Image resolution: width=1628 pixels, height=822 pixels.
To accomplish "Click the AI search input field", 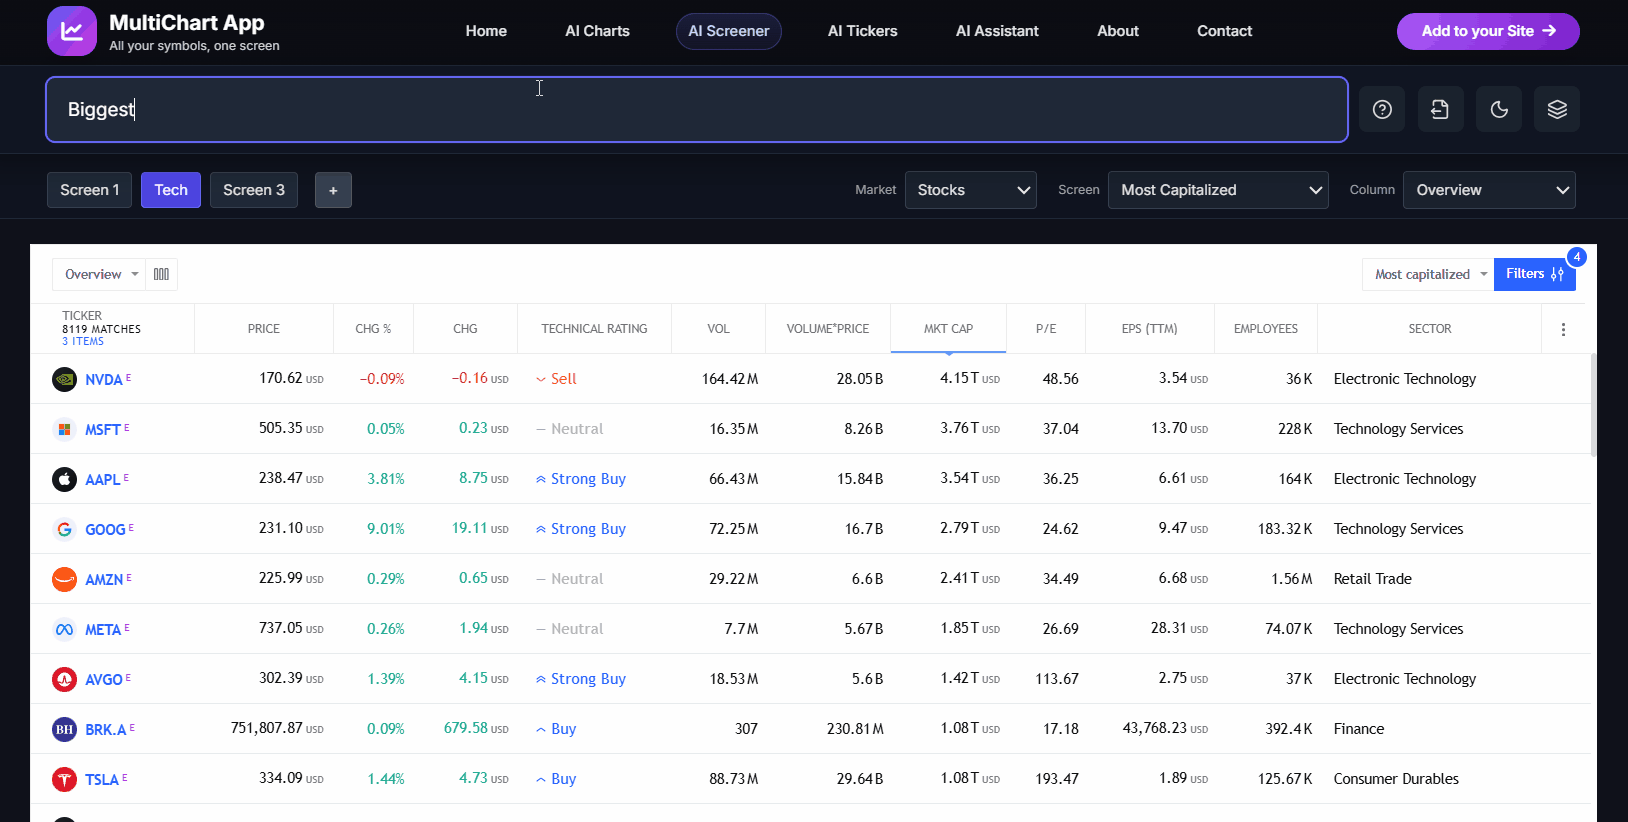I will pyautogui.click(x=696, y=110).
